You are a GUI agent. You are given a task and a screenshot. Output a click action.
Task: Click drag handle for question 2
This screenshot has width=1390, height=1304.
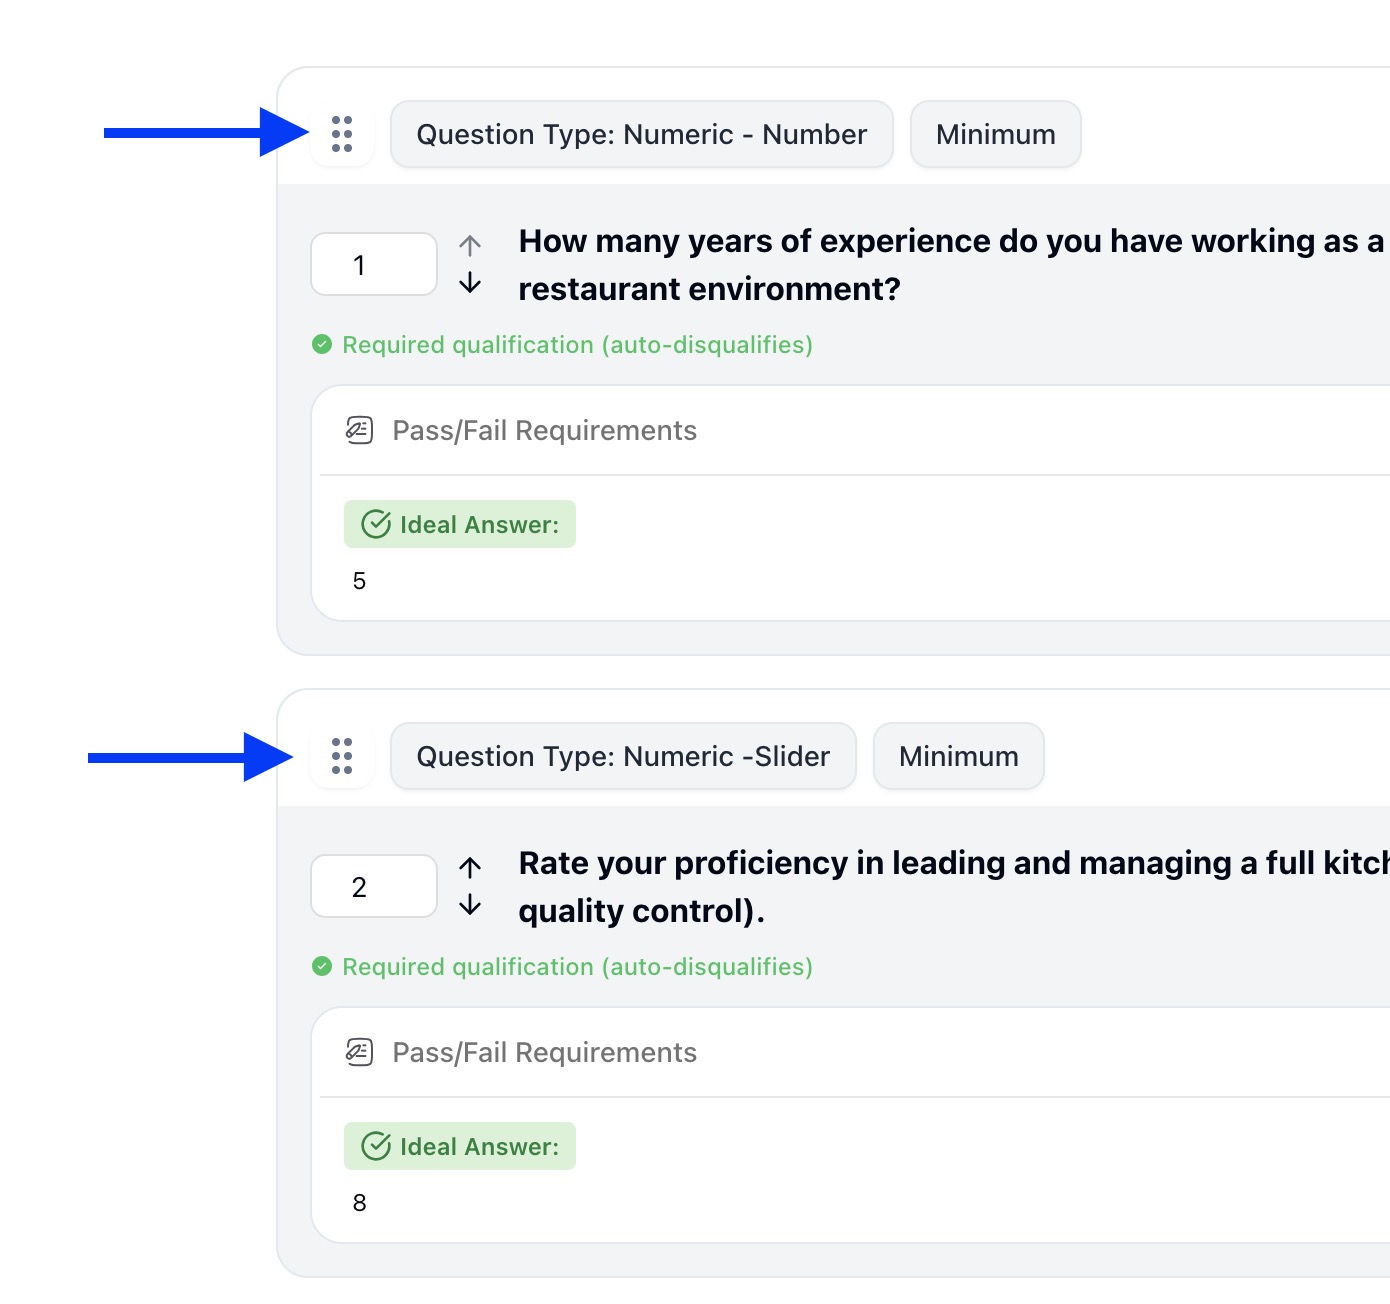point(342,756)
